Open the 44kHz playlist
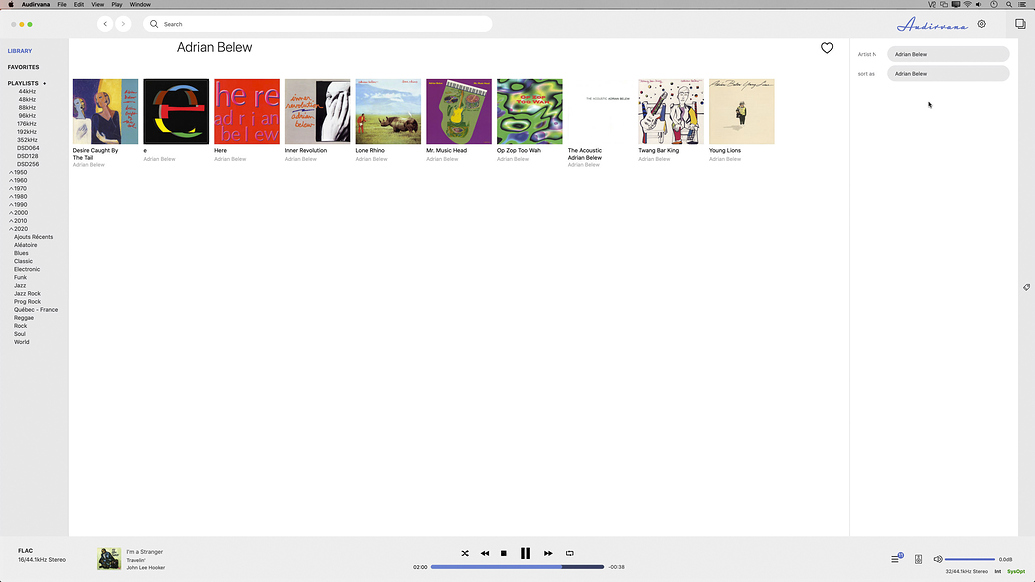The width and height of the screenshot is (1035, 582). point(27,92)
